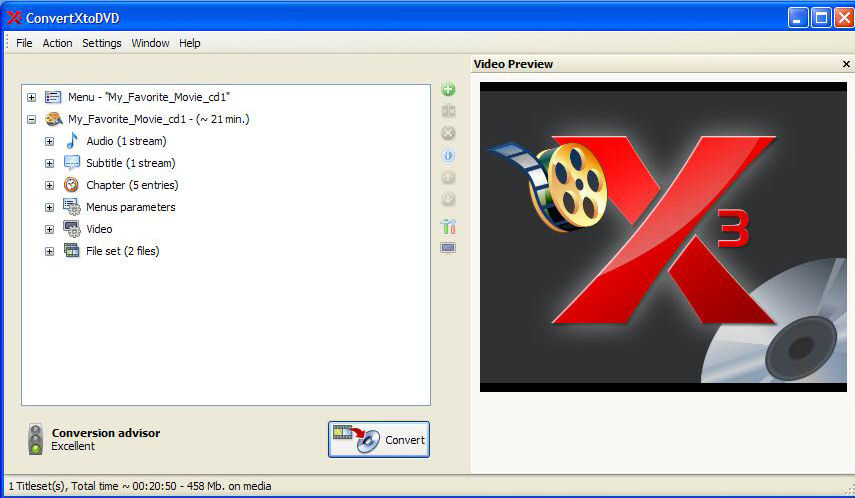The height and width of the screenshot is (498, 855).
Task: Click the traffic light advisor icon
Action: tap(36, 439)
